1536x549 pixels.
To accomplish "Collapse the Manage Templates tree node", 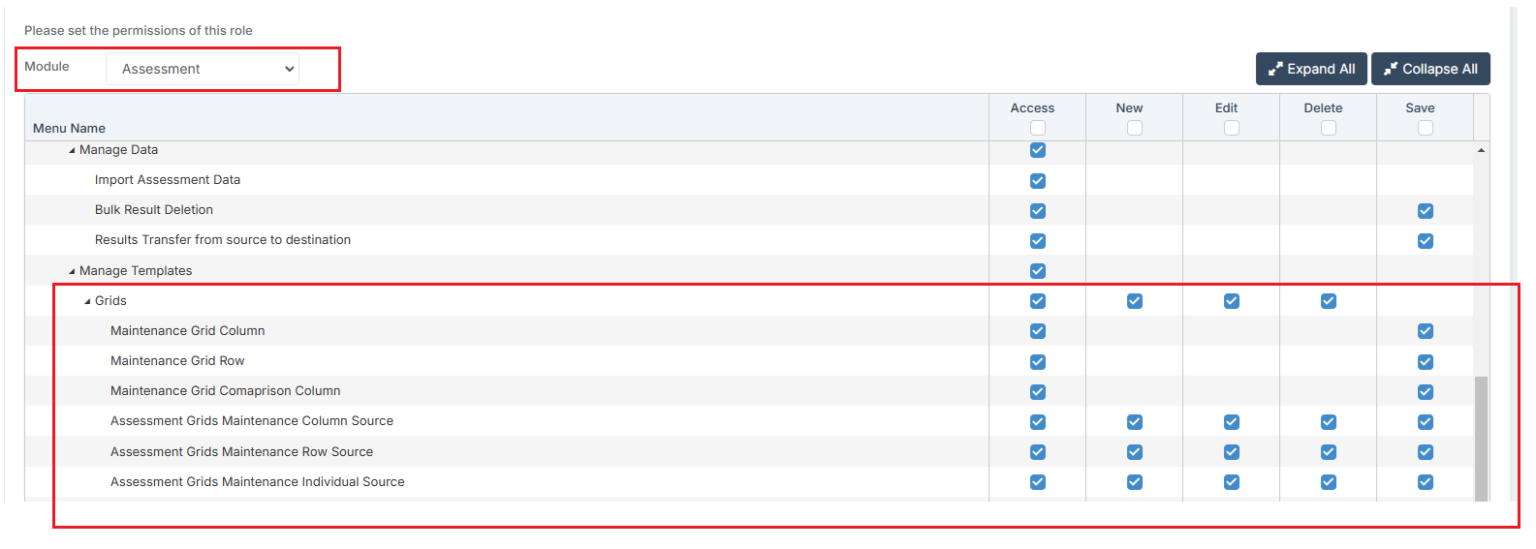I will [x=72, y=271].
